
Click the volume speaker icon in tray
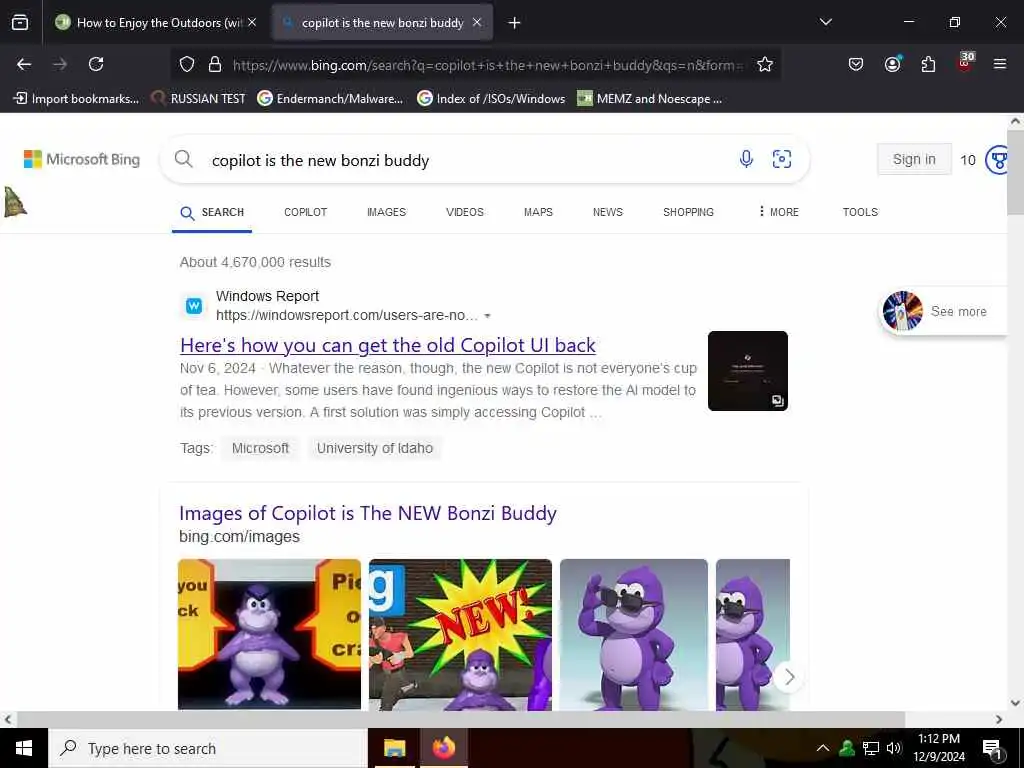coord(894,748)
